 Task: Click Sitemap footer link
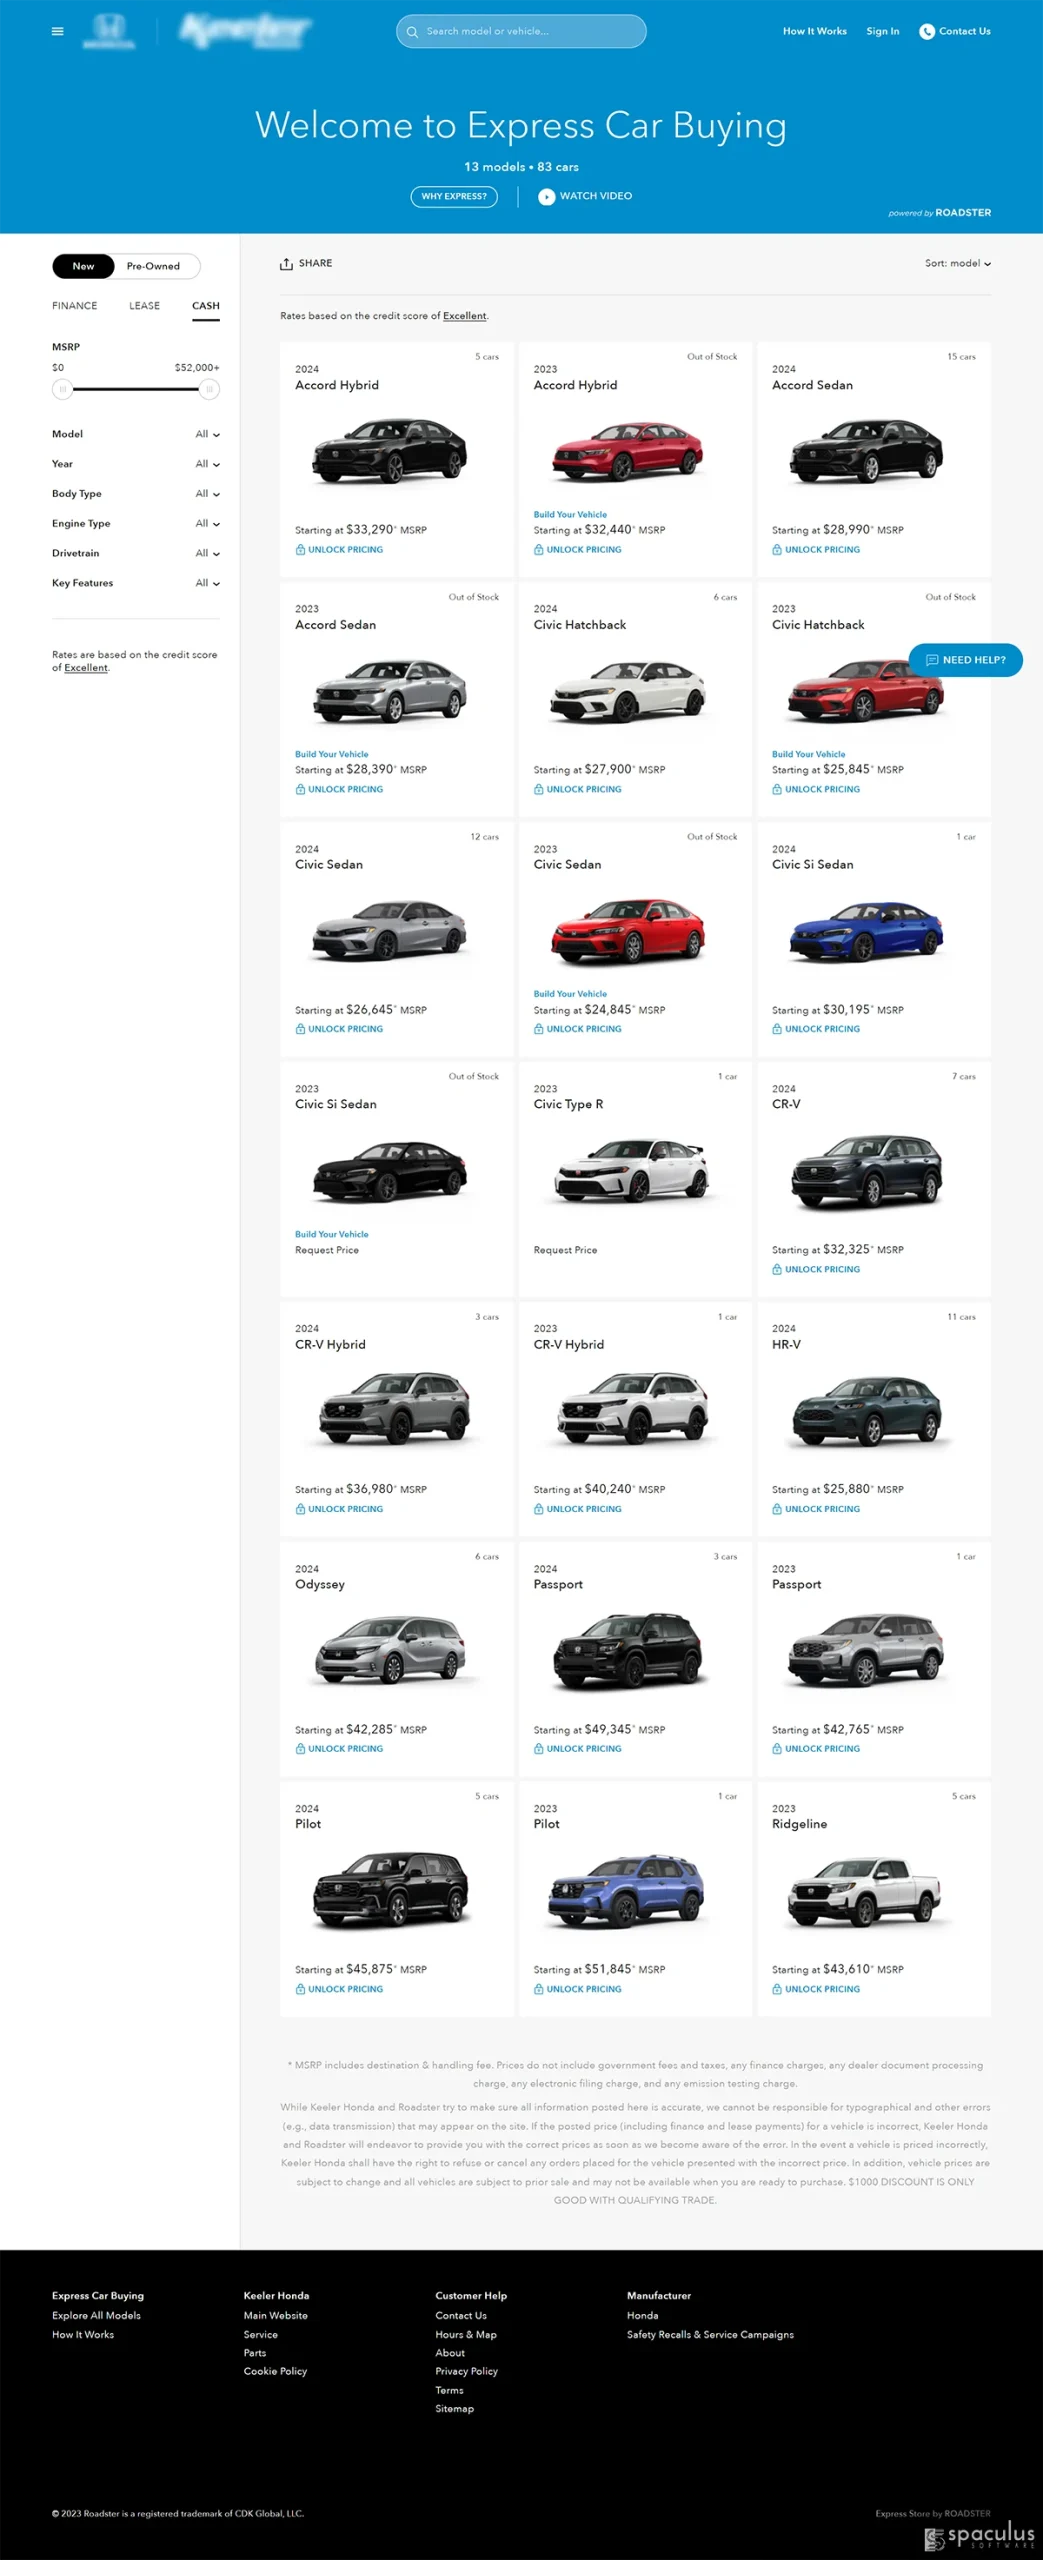(454, 2409)
